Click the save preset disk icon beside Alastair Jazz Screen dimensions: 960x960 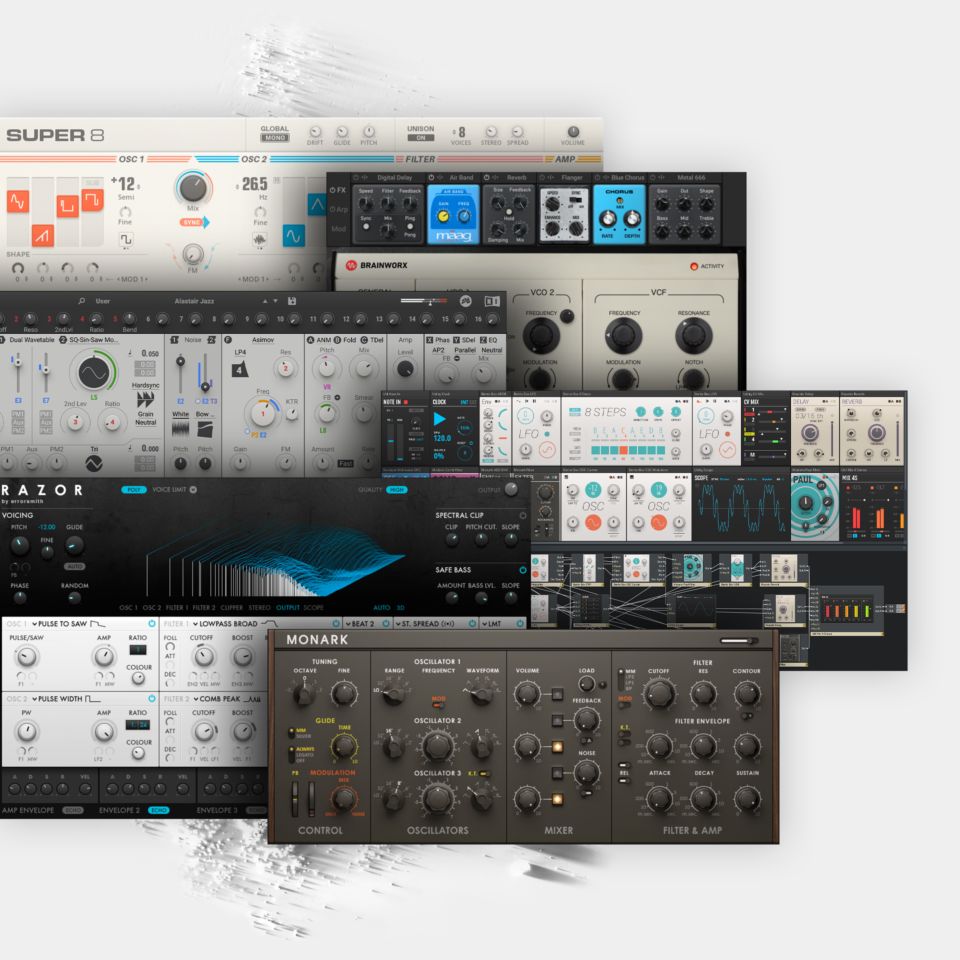pos(292,301)
